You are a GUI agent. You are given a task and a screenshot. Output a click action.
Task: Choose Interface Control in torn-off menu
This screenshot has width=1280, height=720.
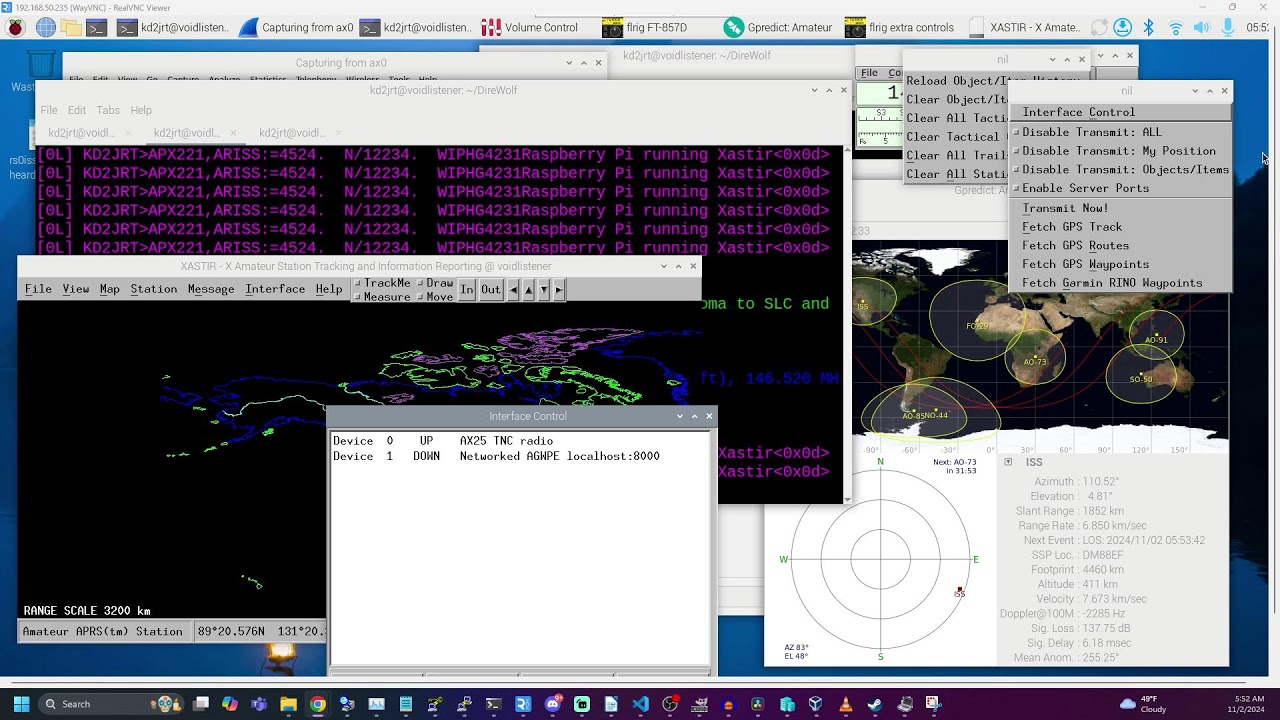[1120, 112]
